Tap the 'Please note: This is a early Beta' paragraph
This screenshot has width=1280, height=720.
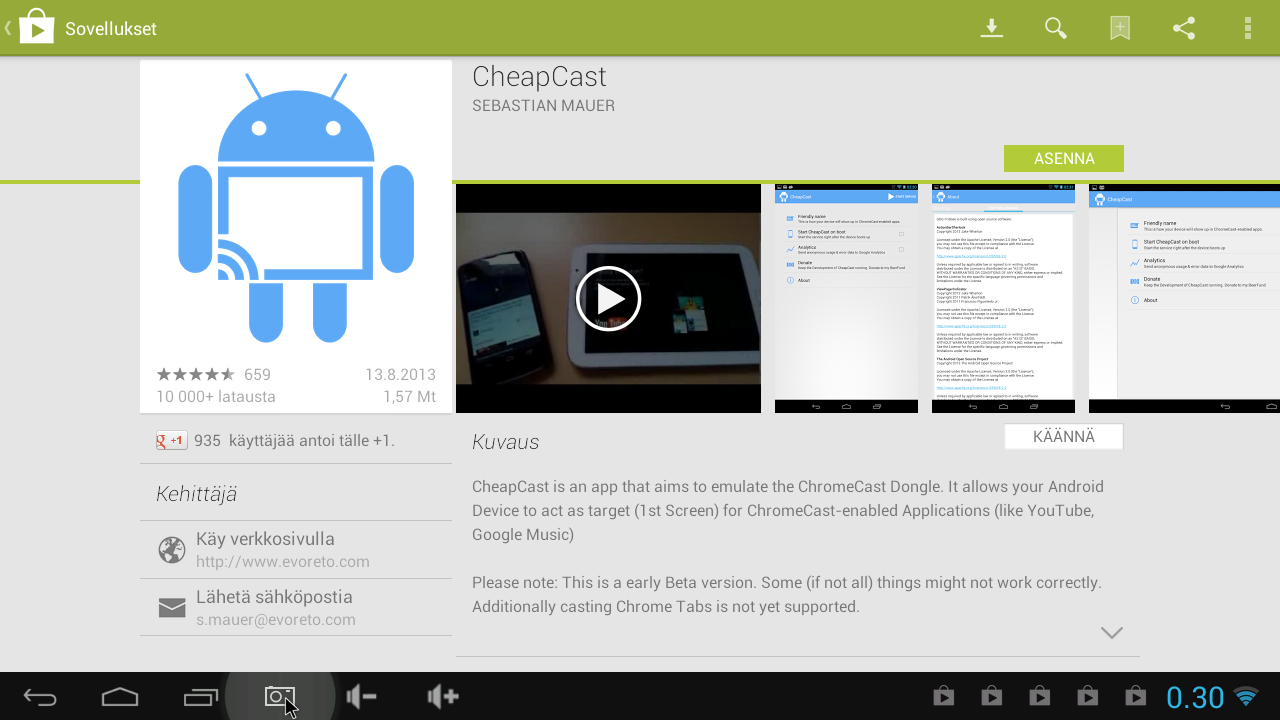coord(787,595)
